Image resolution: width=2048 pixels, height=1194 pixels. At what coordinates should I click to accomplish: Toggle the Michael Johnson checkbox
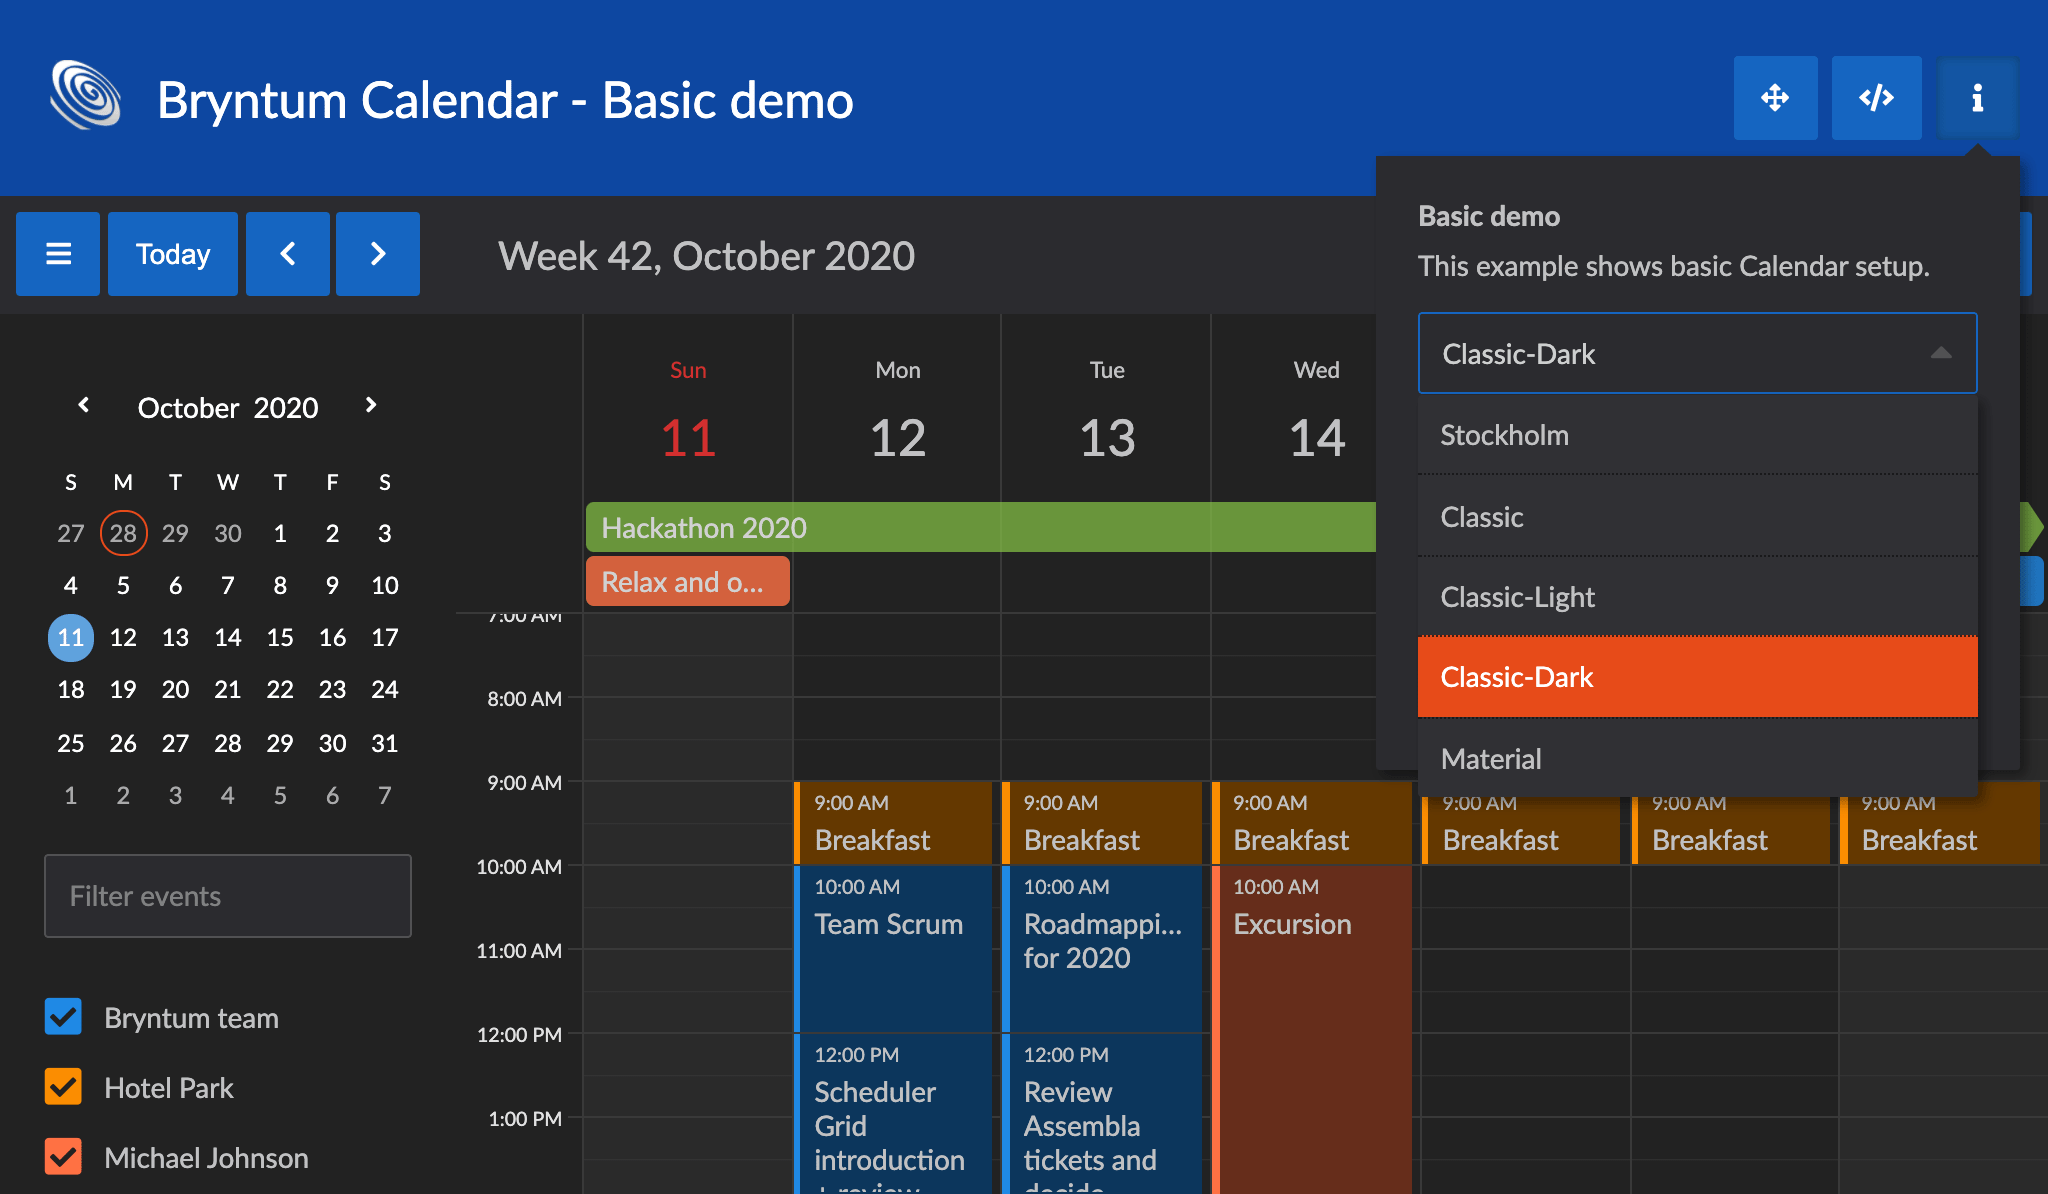pyautogui.click(x=63, y=1157)
